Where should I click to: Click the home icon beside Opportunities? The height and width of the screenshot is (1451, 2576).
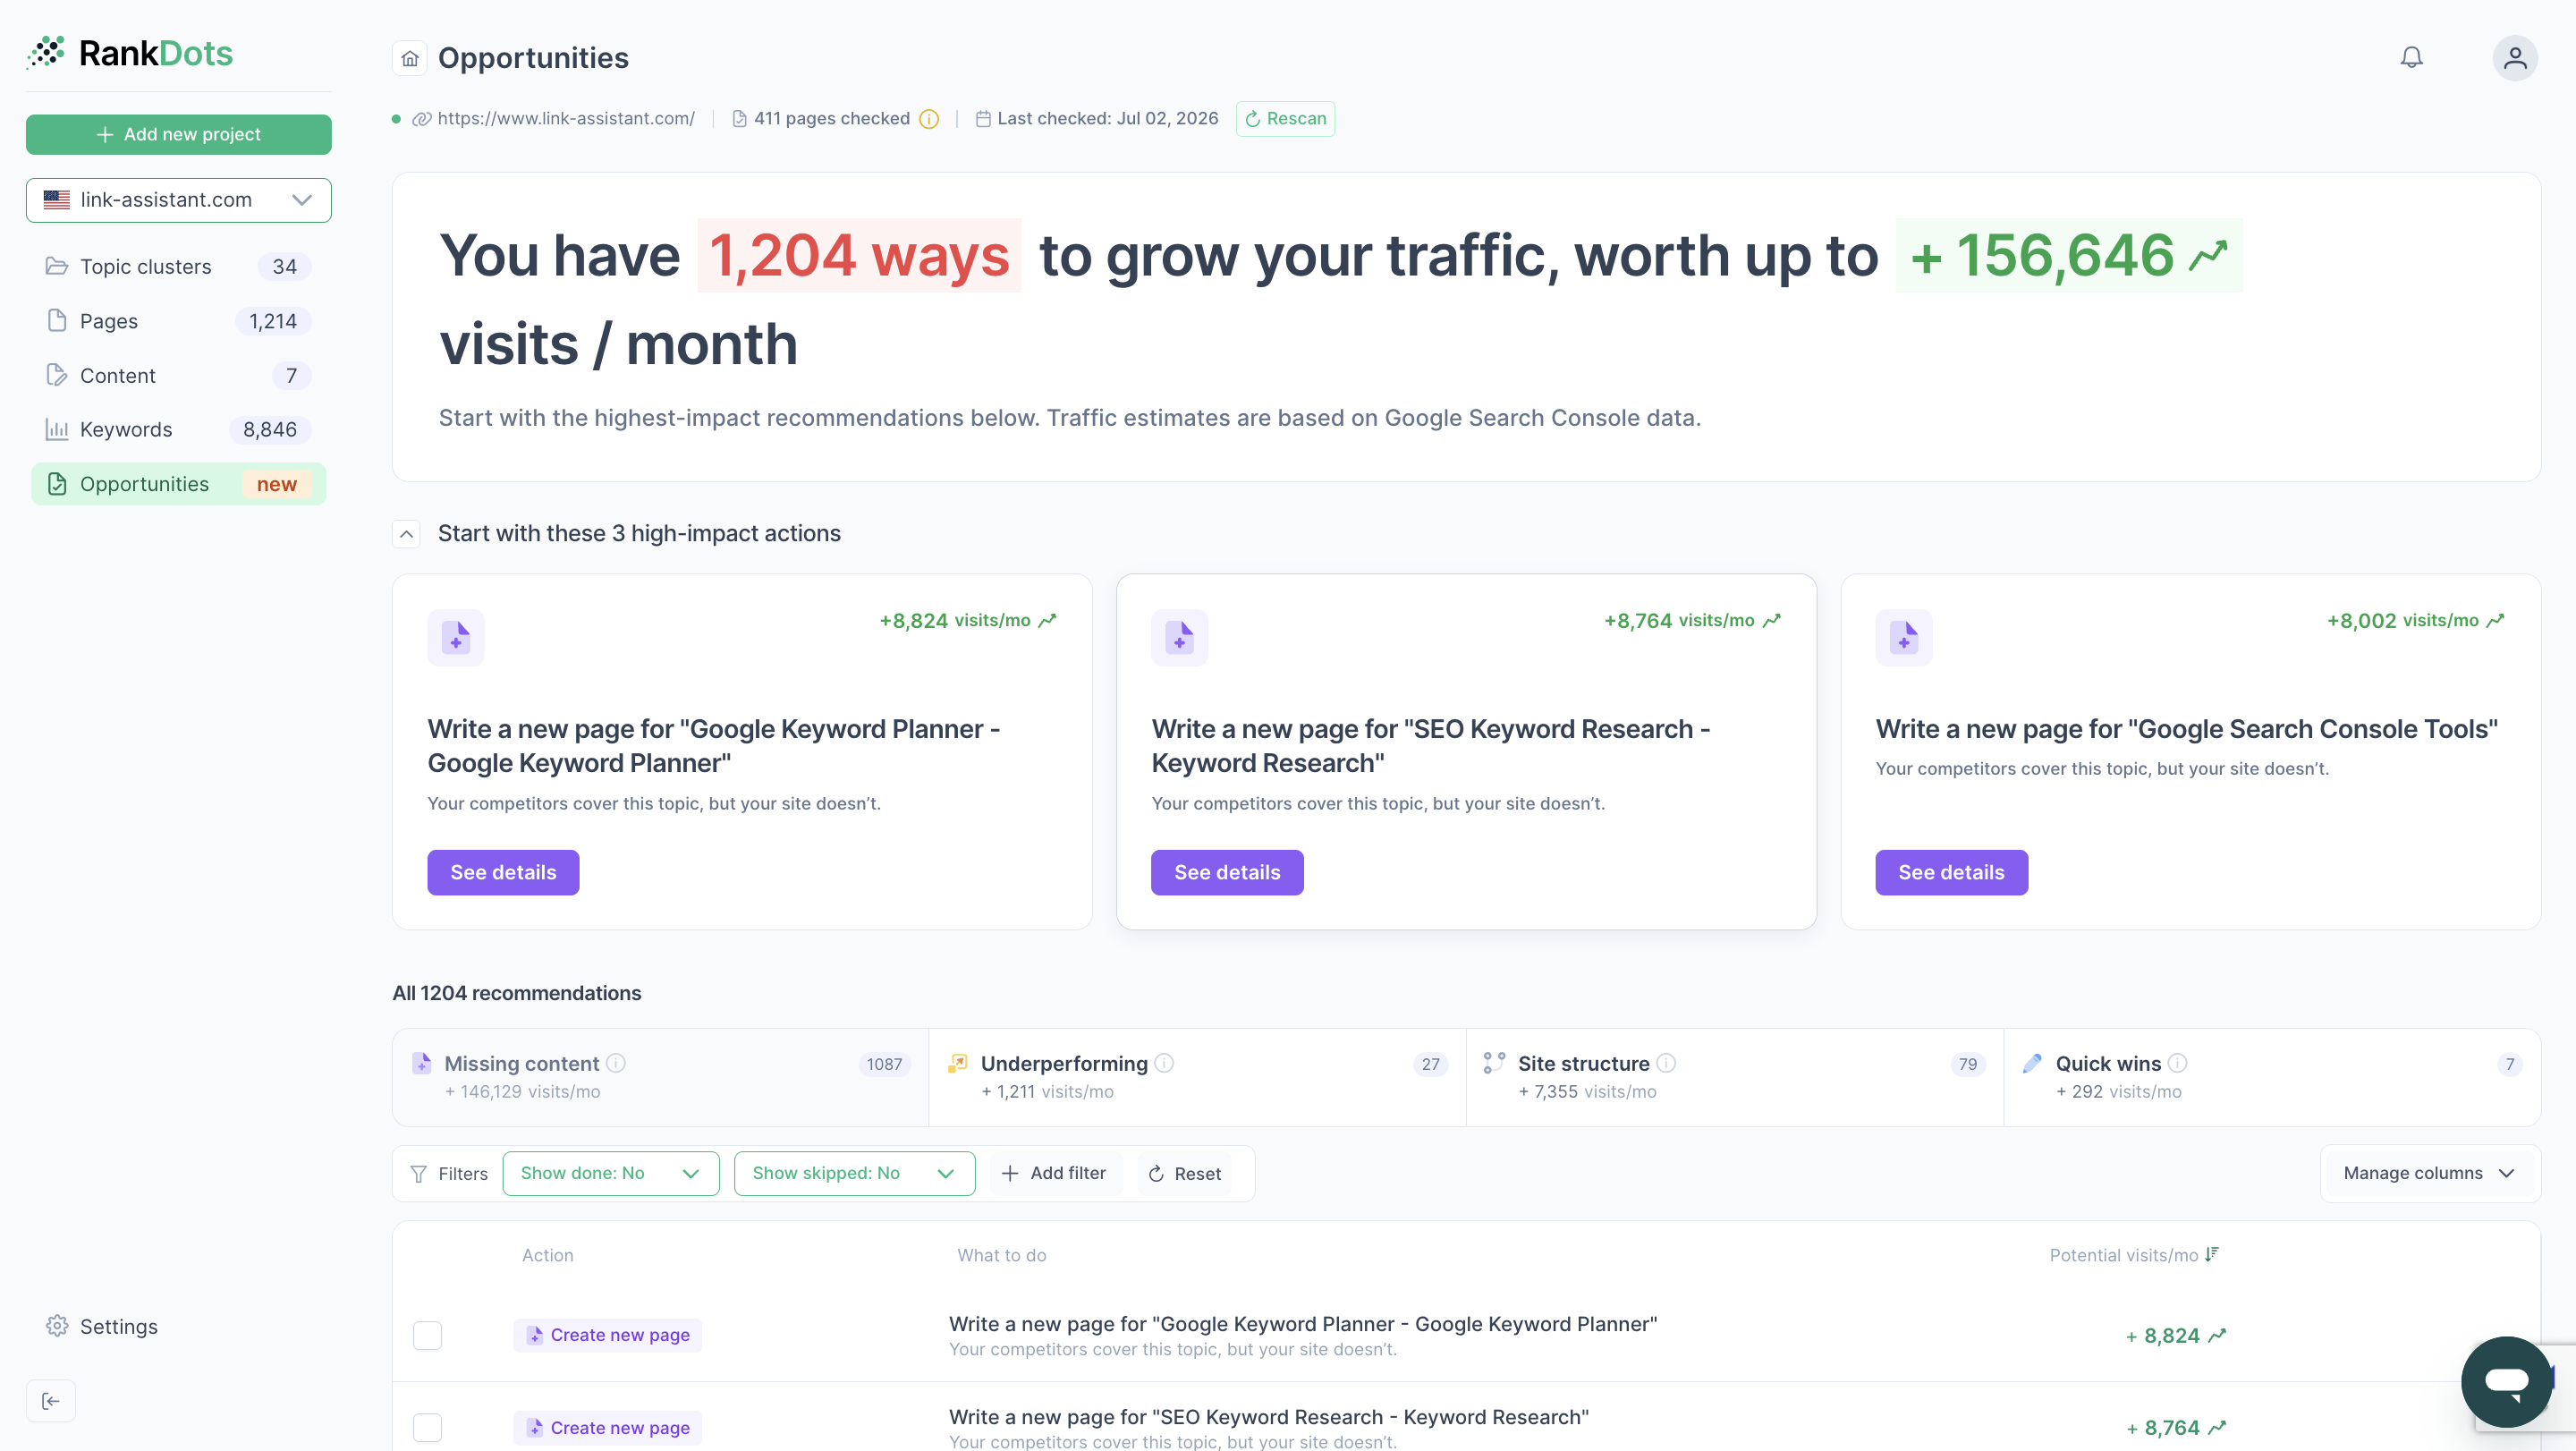410,58
